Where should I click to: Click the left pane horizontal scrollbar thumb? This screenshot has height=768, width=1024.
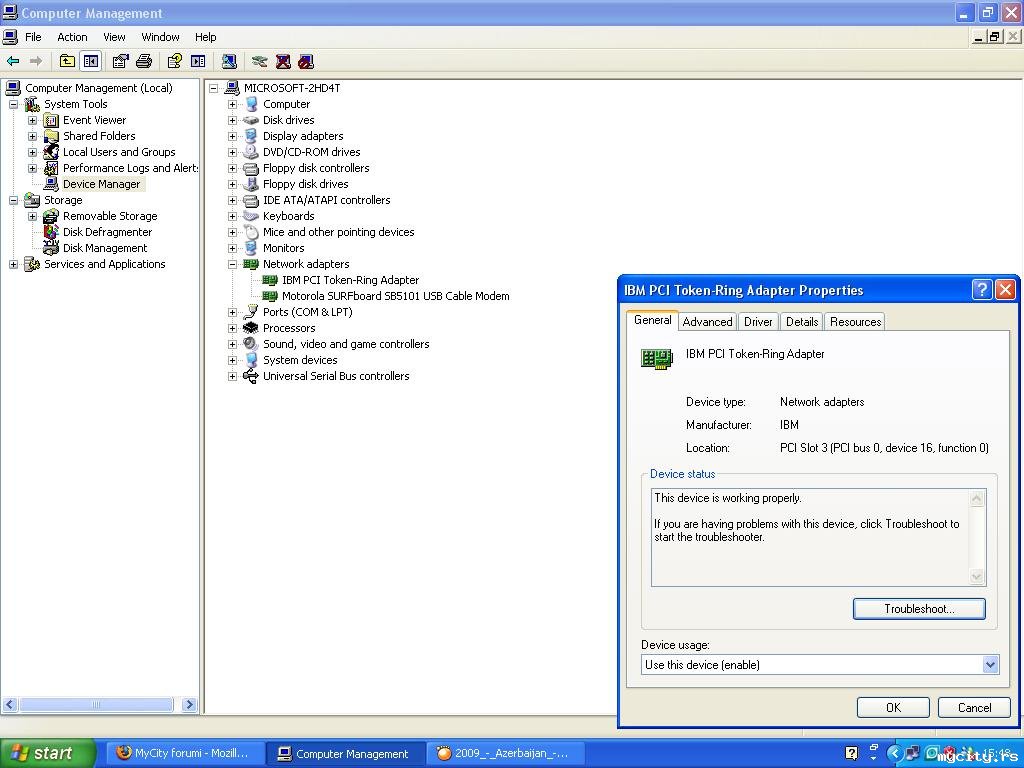coord(96,705)
